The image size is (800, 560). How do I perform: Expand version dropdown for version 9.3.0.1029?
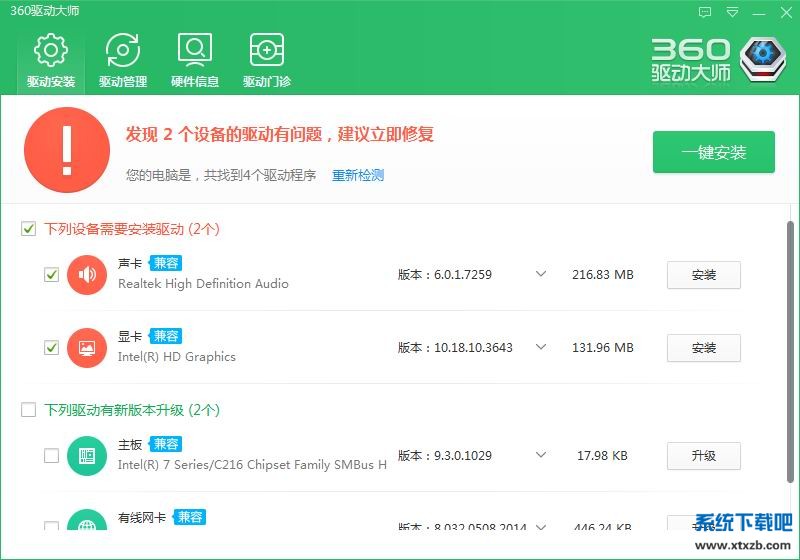[541, 456]
